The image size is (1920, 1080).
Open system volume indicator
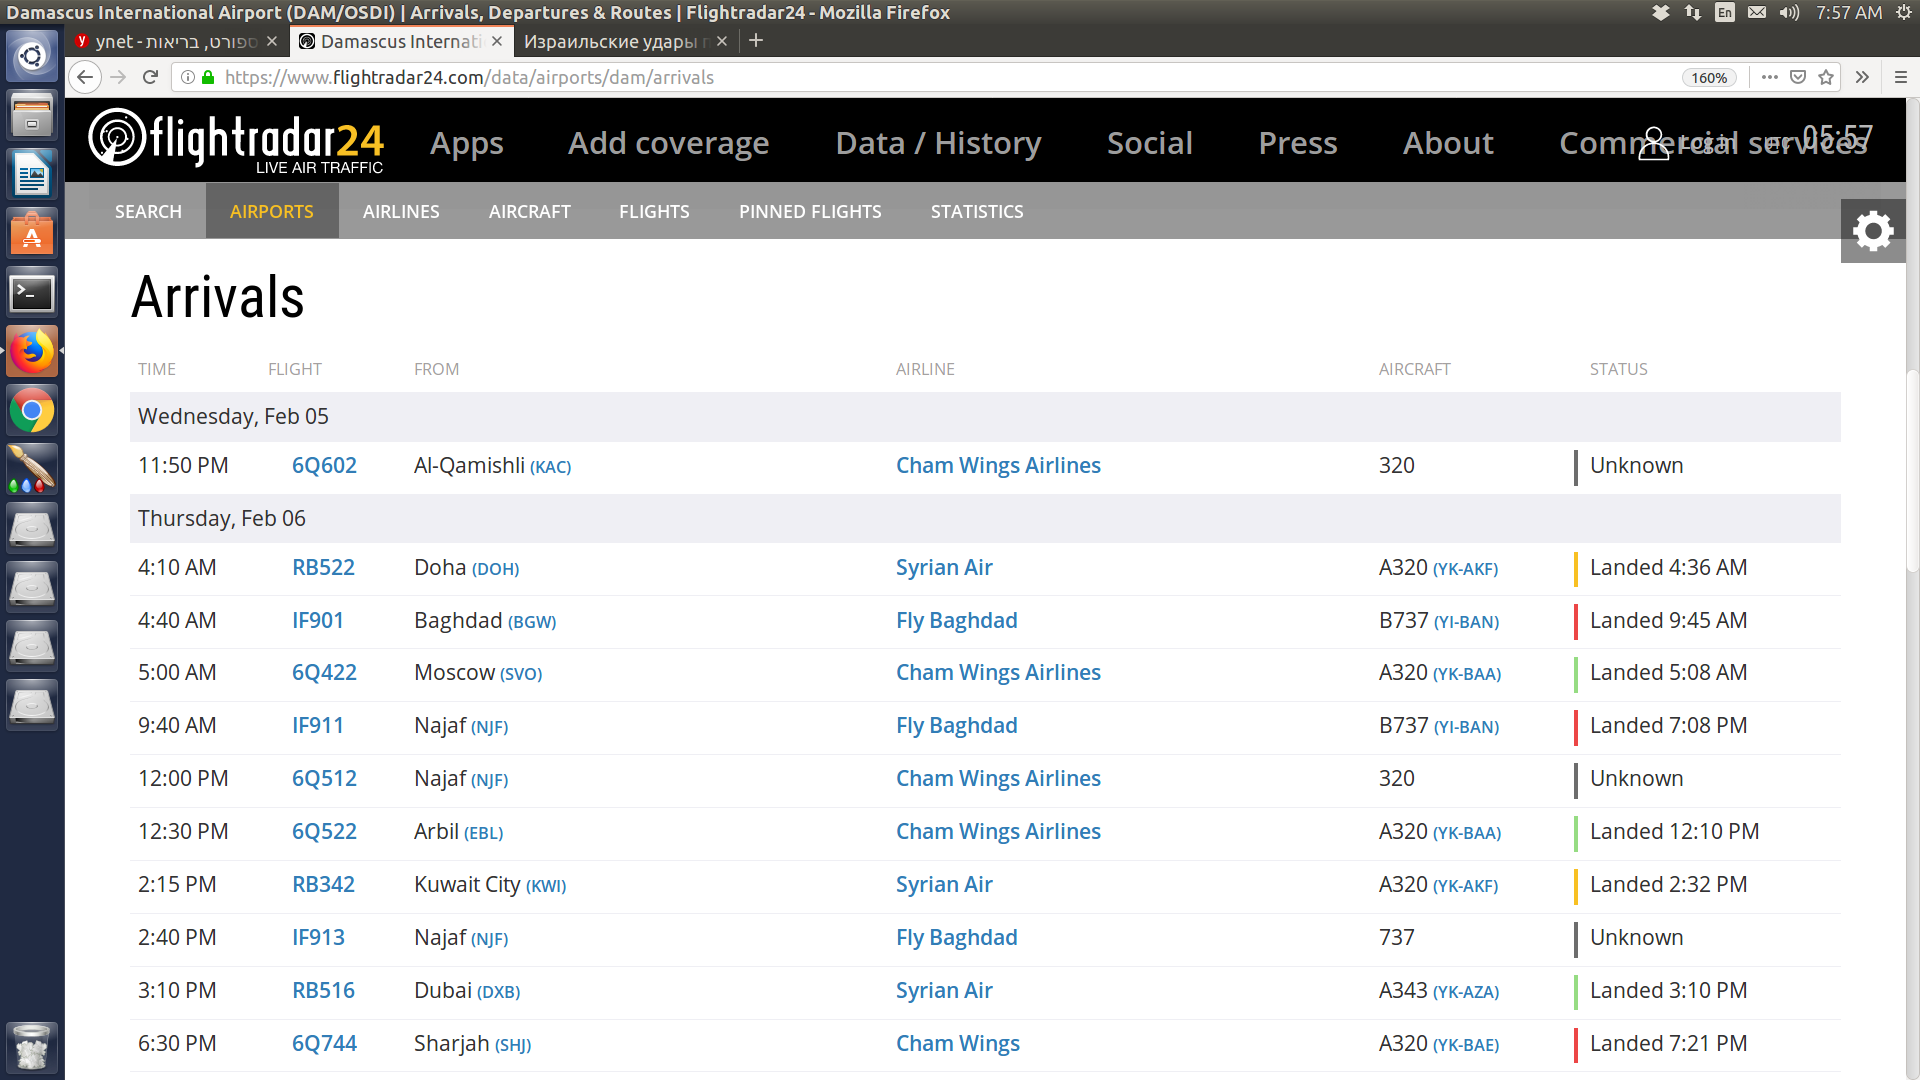point(1789,12)
